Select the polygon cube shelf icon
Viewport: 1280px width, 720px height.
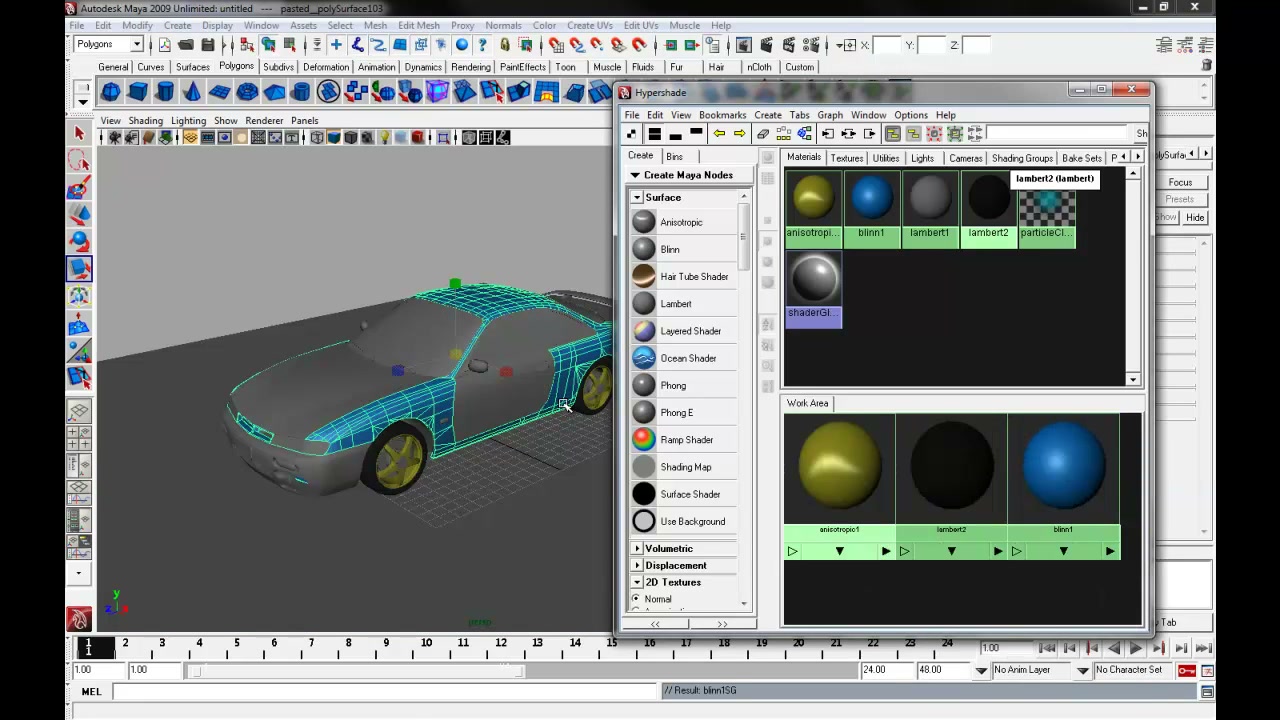138,92
